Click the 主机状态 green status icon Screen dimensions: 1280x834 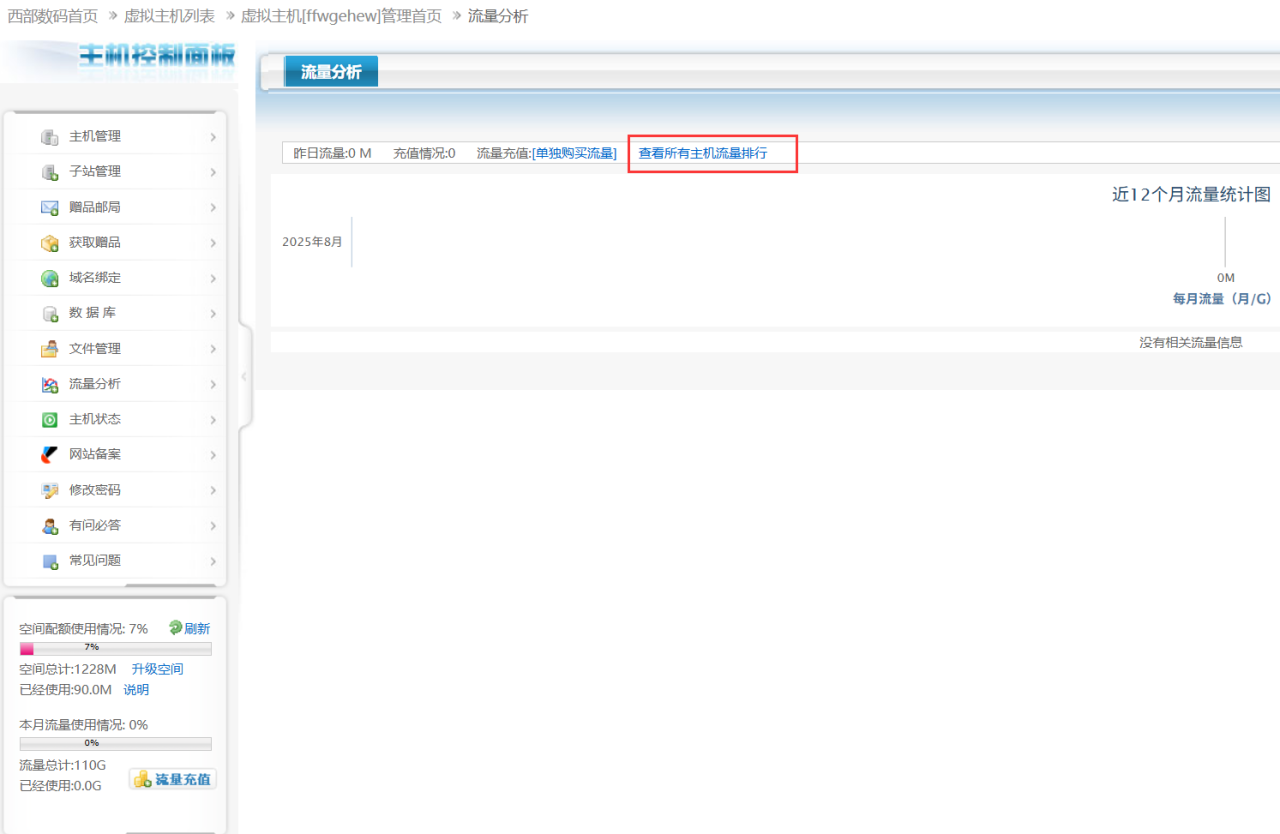click(49, 420)
